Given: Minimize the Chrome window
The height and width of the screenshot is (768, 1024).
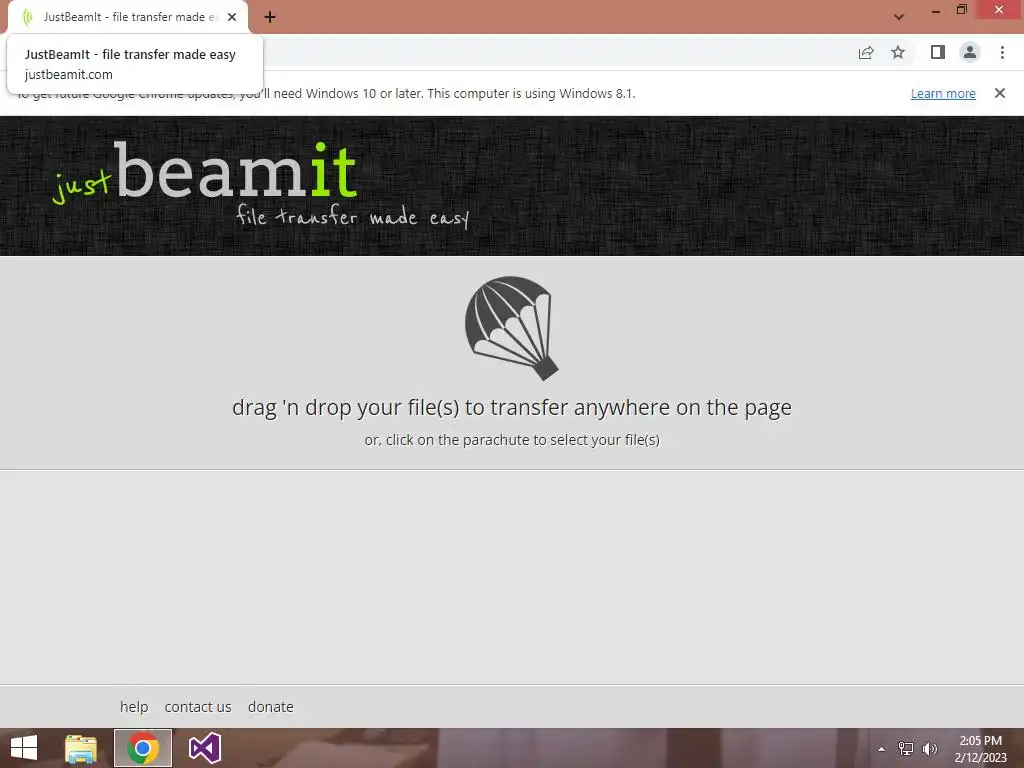Looking at the screenshot, I should coord(936,10).
